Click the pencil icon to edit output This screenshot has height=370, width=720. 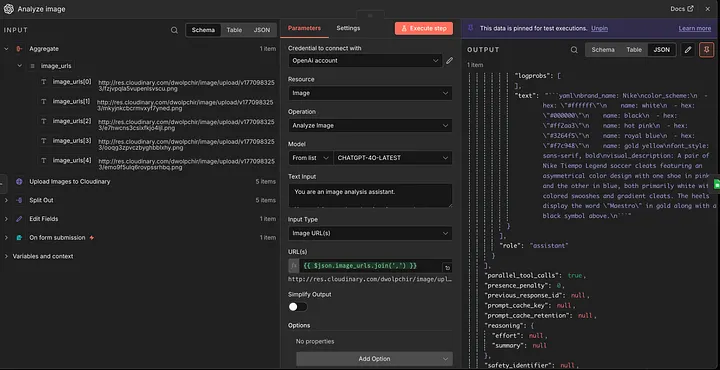[x=687, y=50]
